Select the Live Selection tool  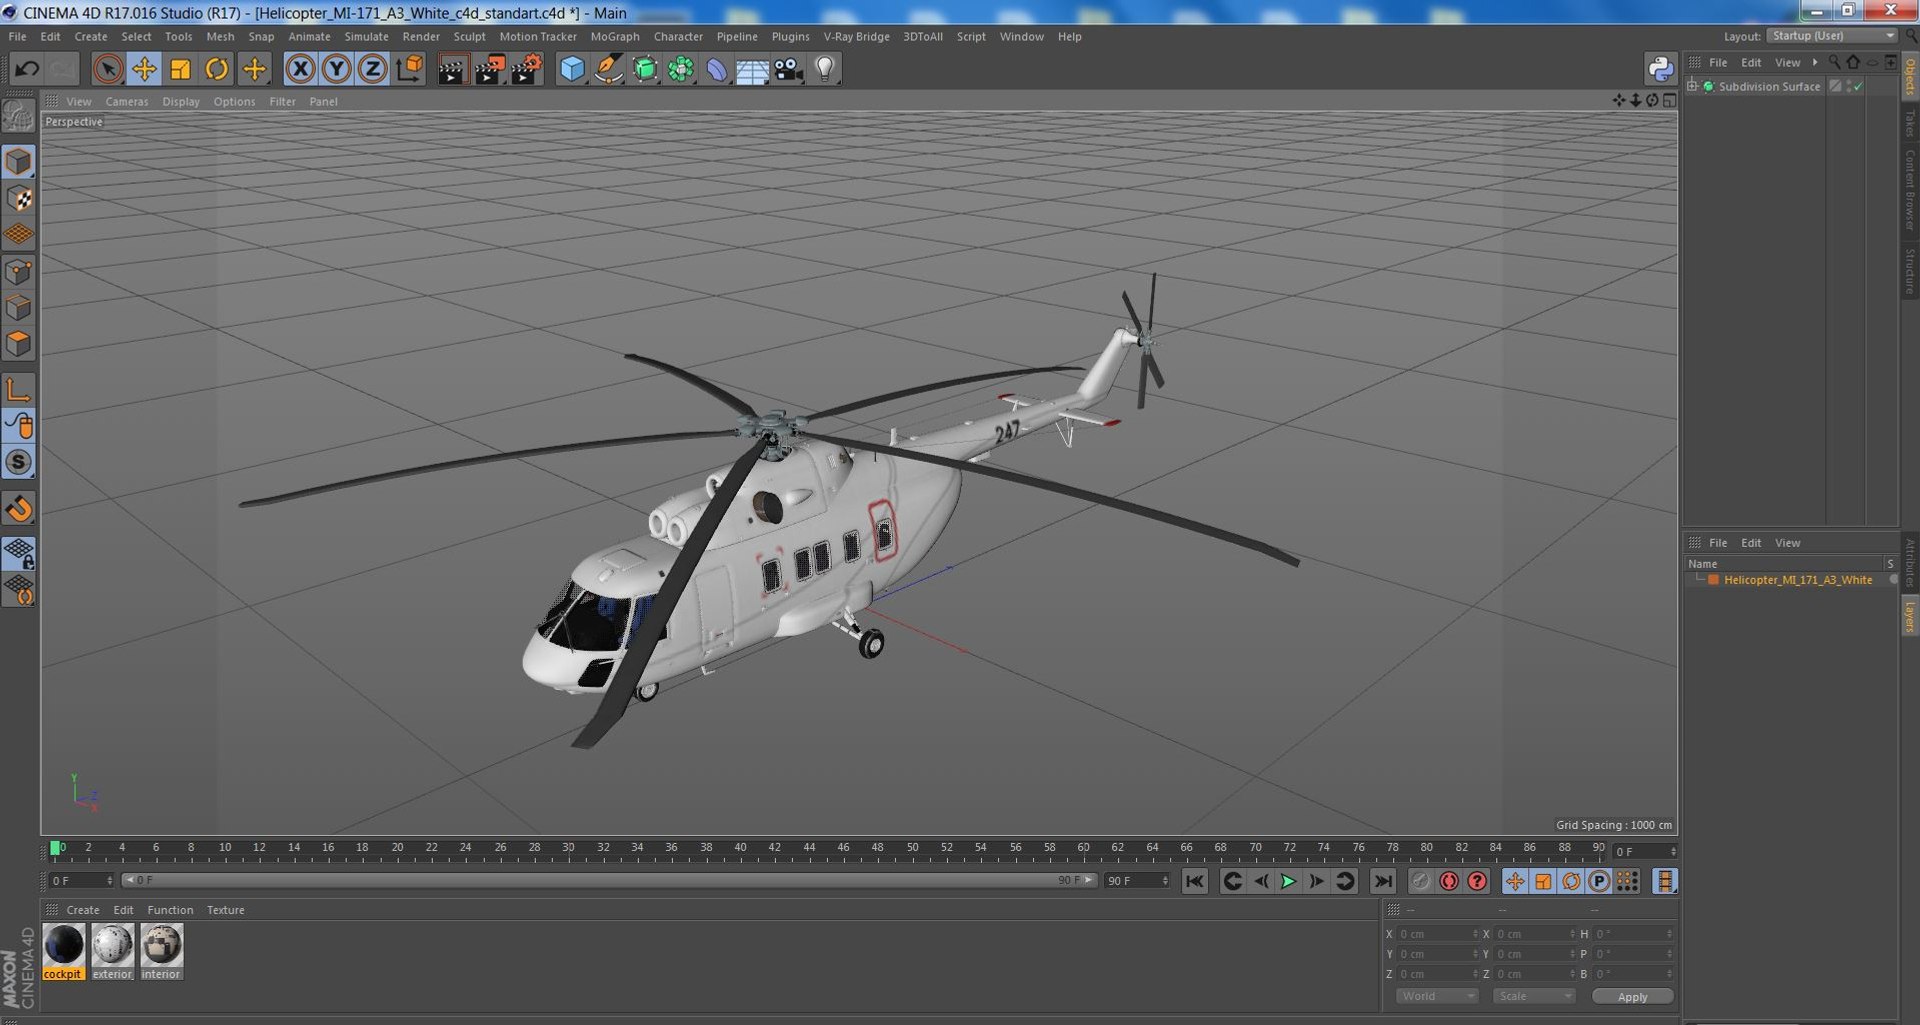click(x=108, y=69)
